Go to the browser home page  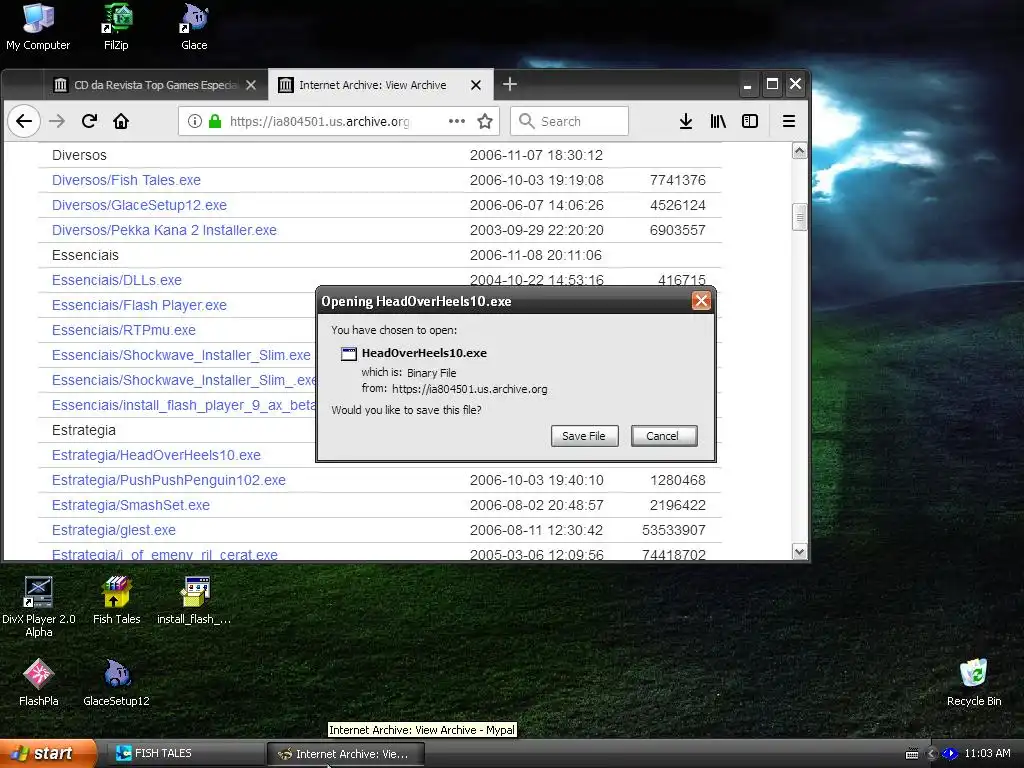tap(121, 121)
